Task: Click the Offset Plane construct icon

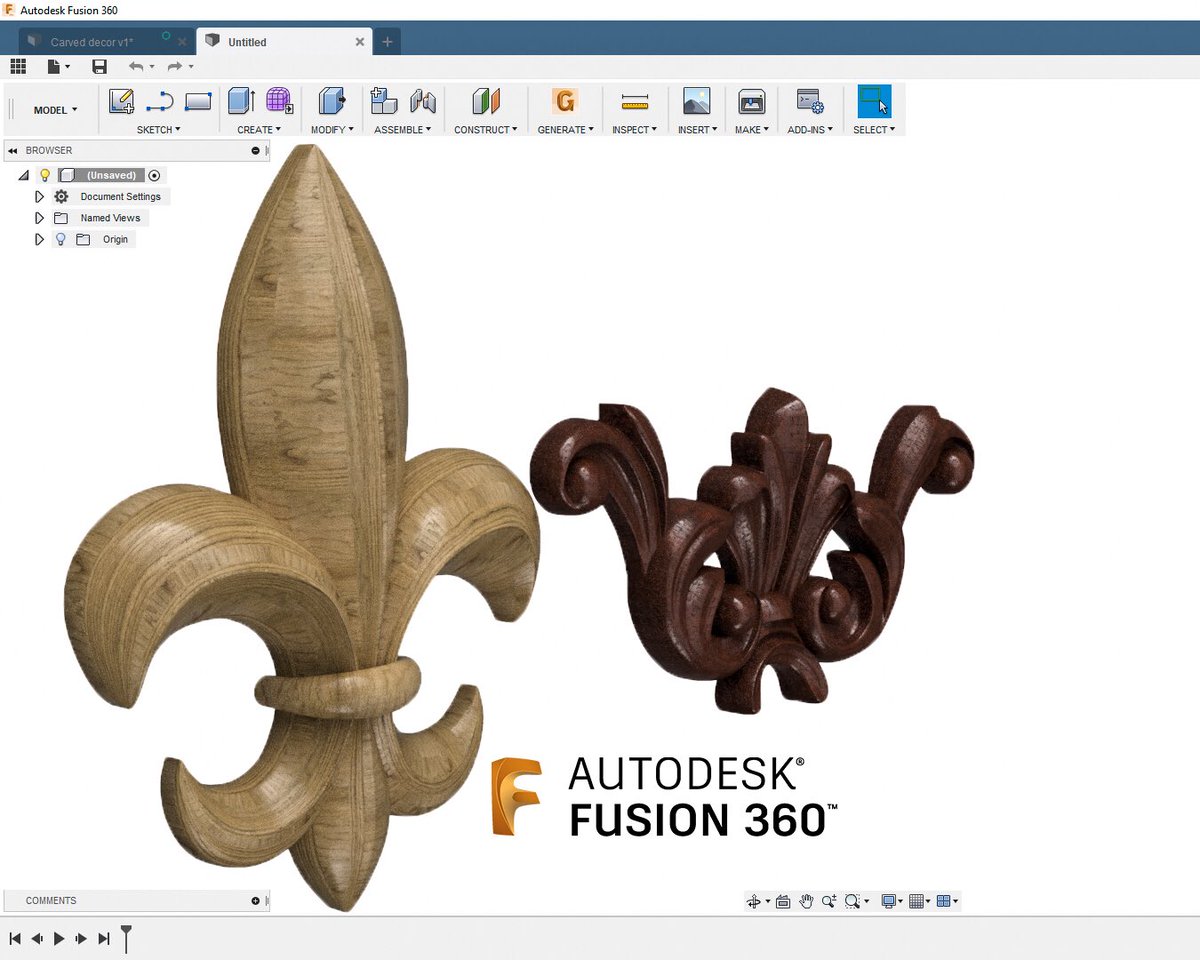Action: pos(486,101)
